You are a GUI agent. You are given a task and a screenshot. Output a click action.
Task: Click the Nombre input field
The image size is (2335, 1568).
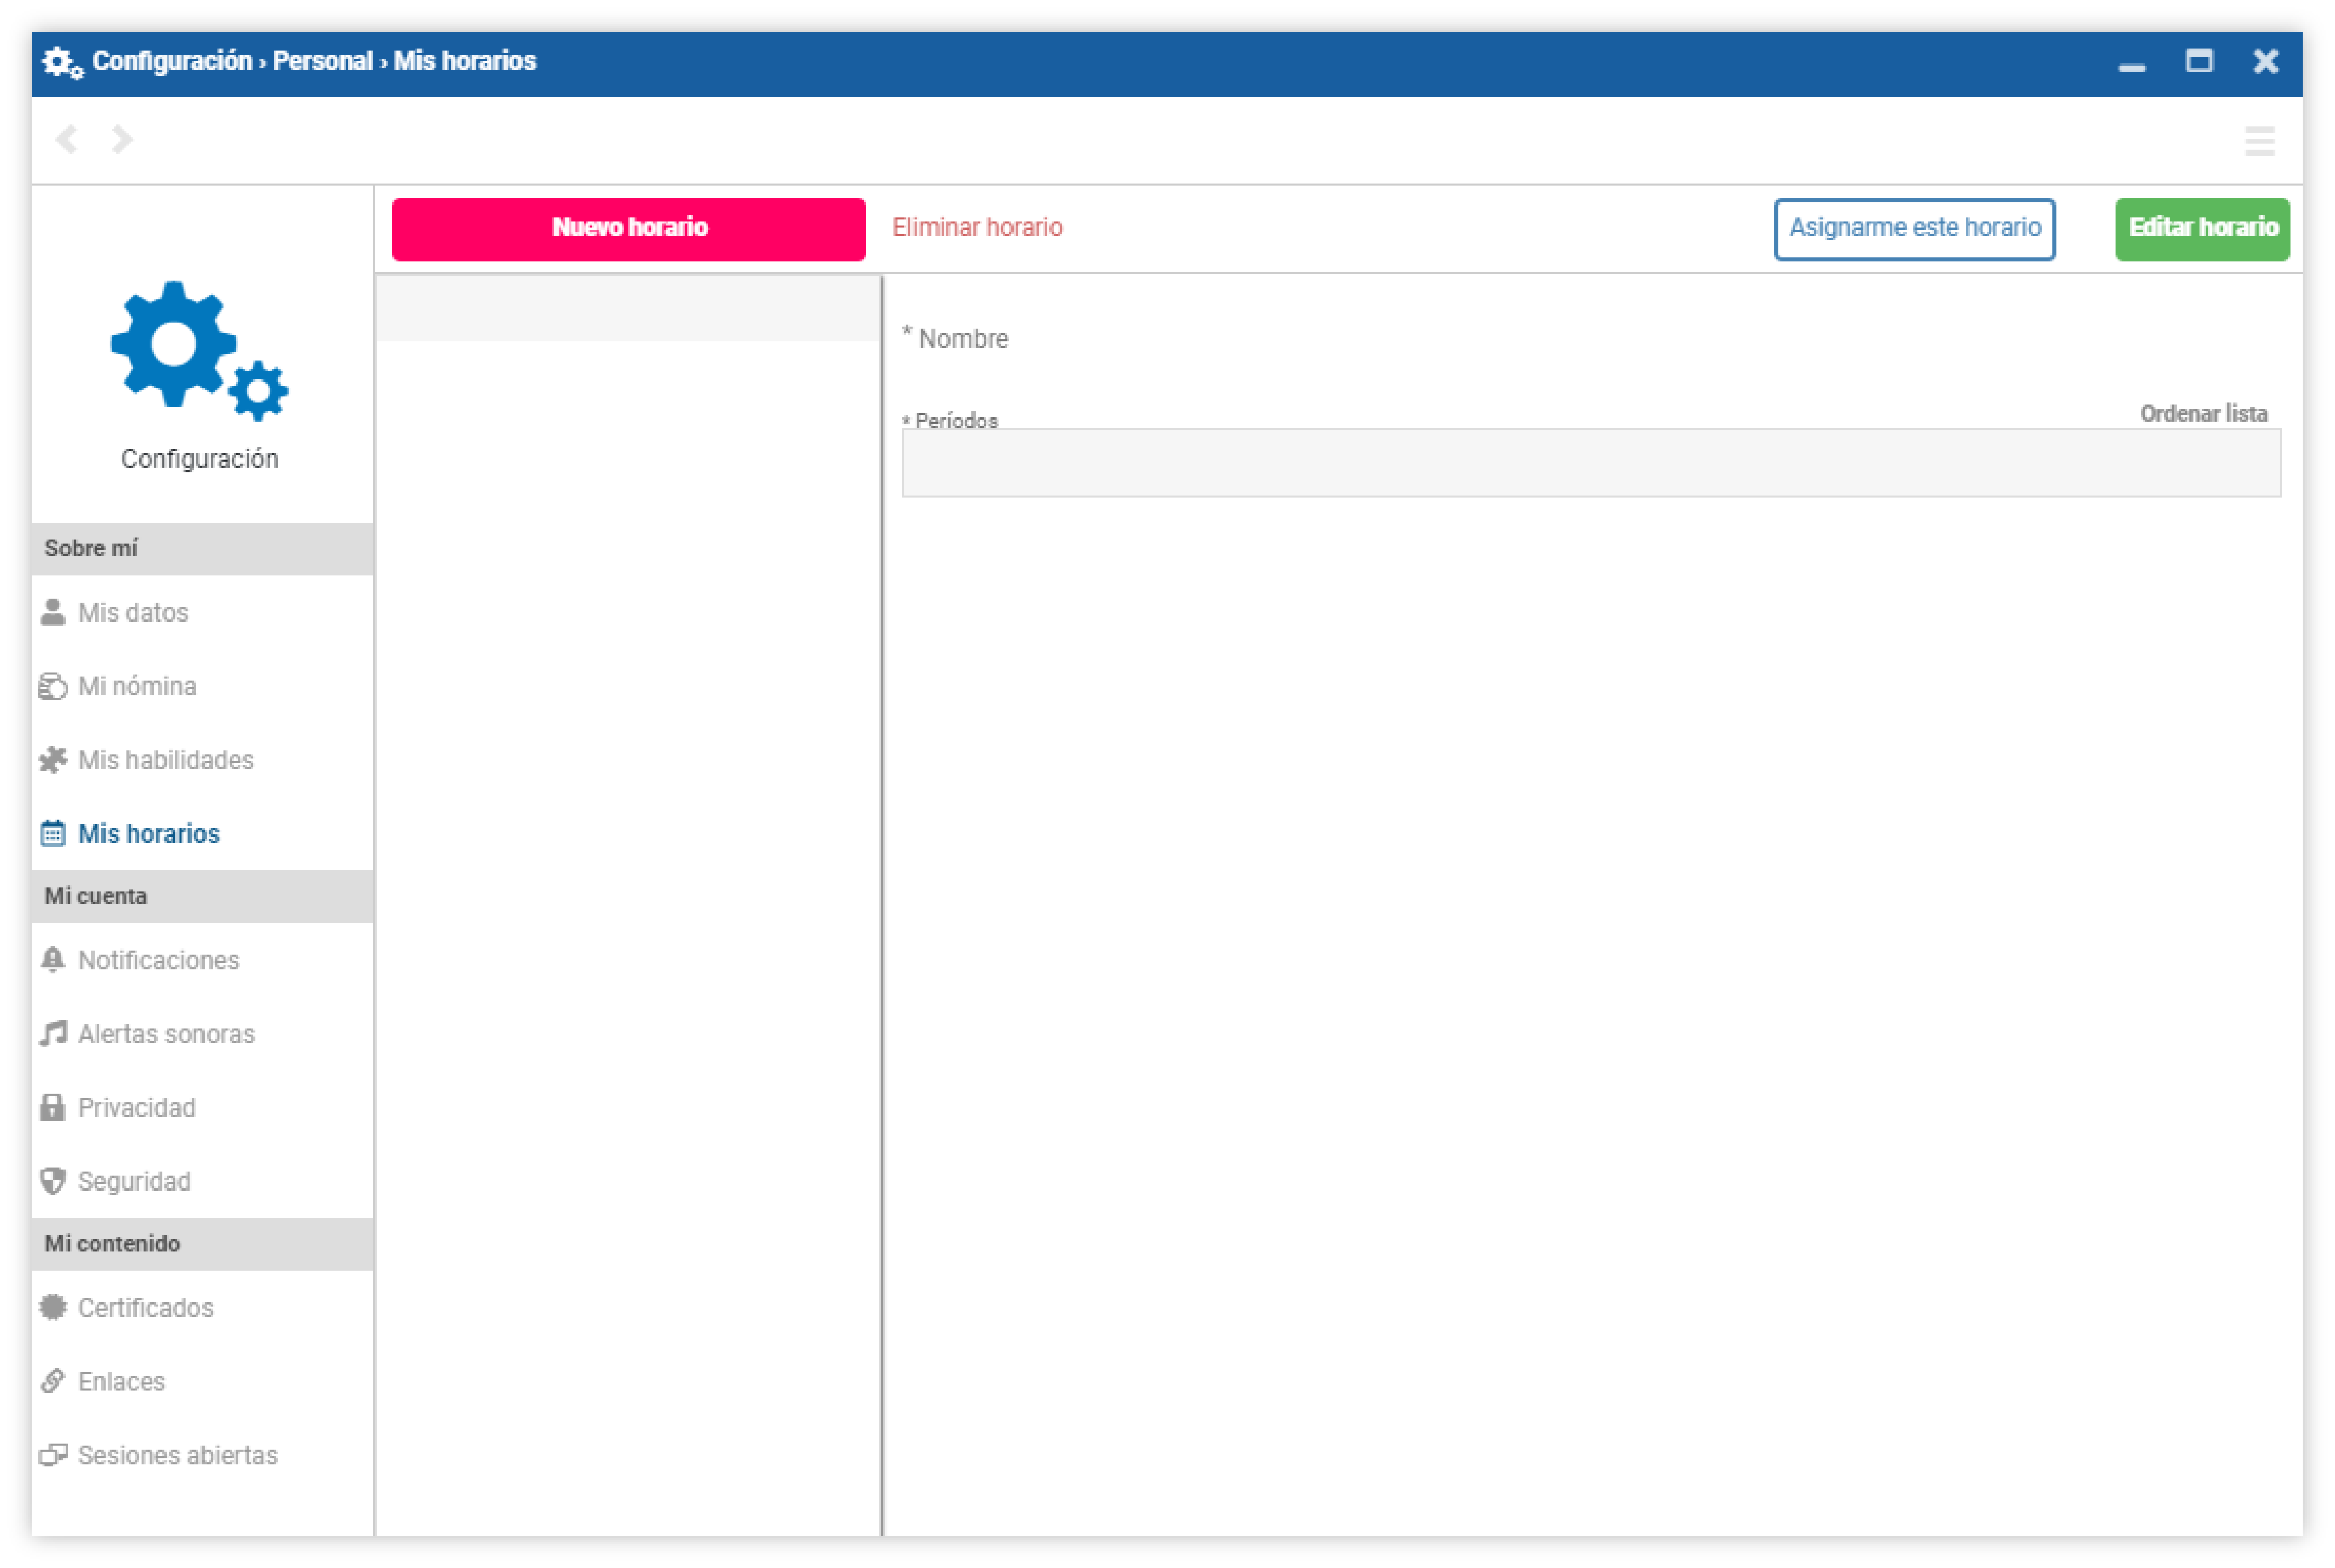pyautogui.click(x=1590, y=339)
